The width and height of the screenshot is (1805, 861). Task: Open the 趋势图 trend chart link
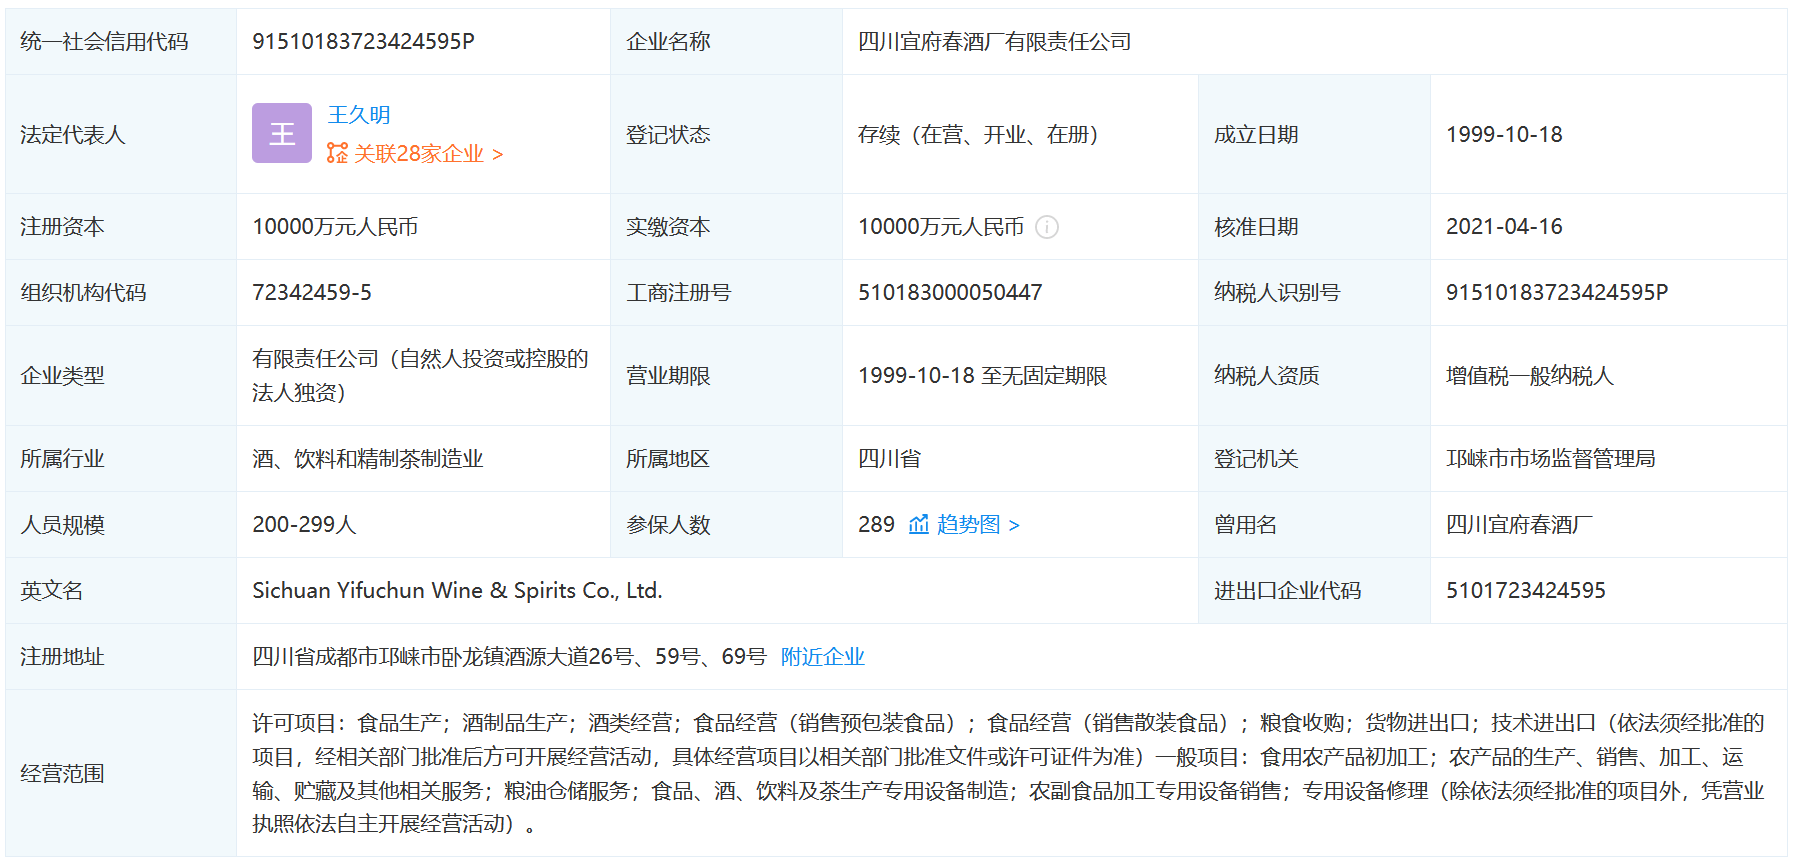978,525
